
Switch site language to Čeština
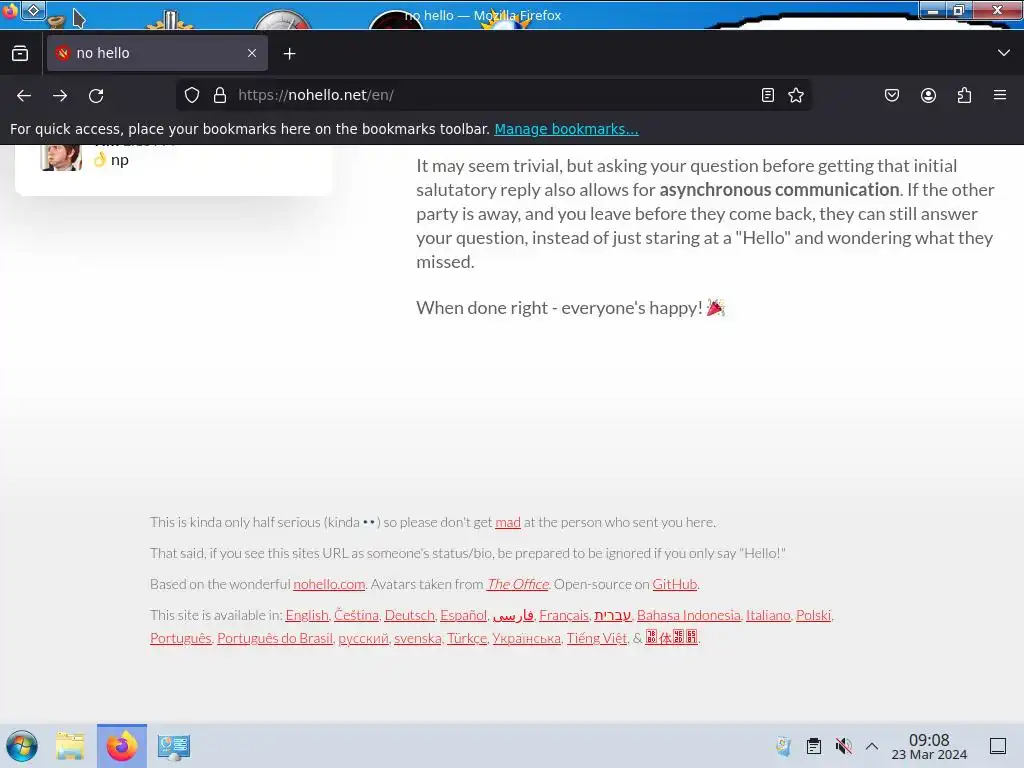coord(357,615)
